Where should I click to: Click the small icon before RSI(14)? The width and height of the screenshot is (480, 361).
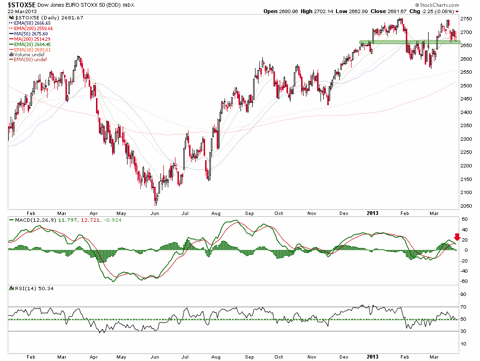pyautogui.click(x=11, y=288)
